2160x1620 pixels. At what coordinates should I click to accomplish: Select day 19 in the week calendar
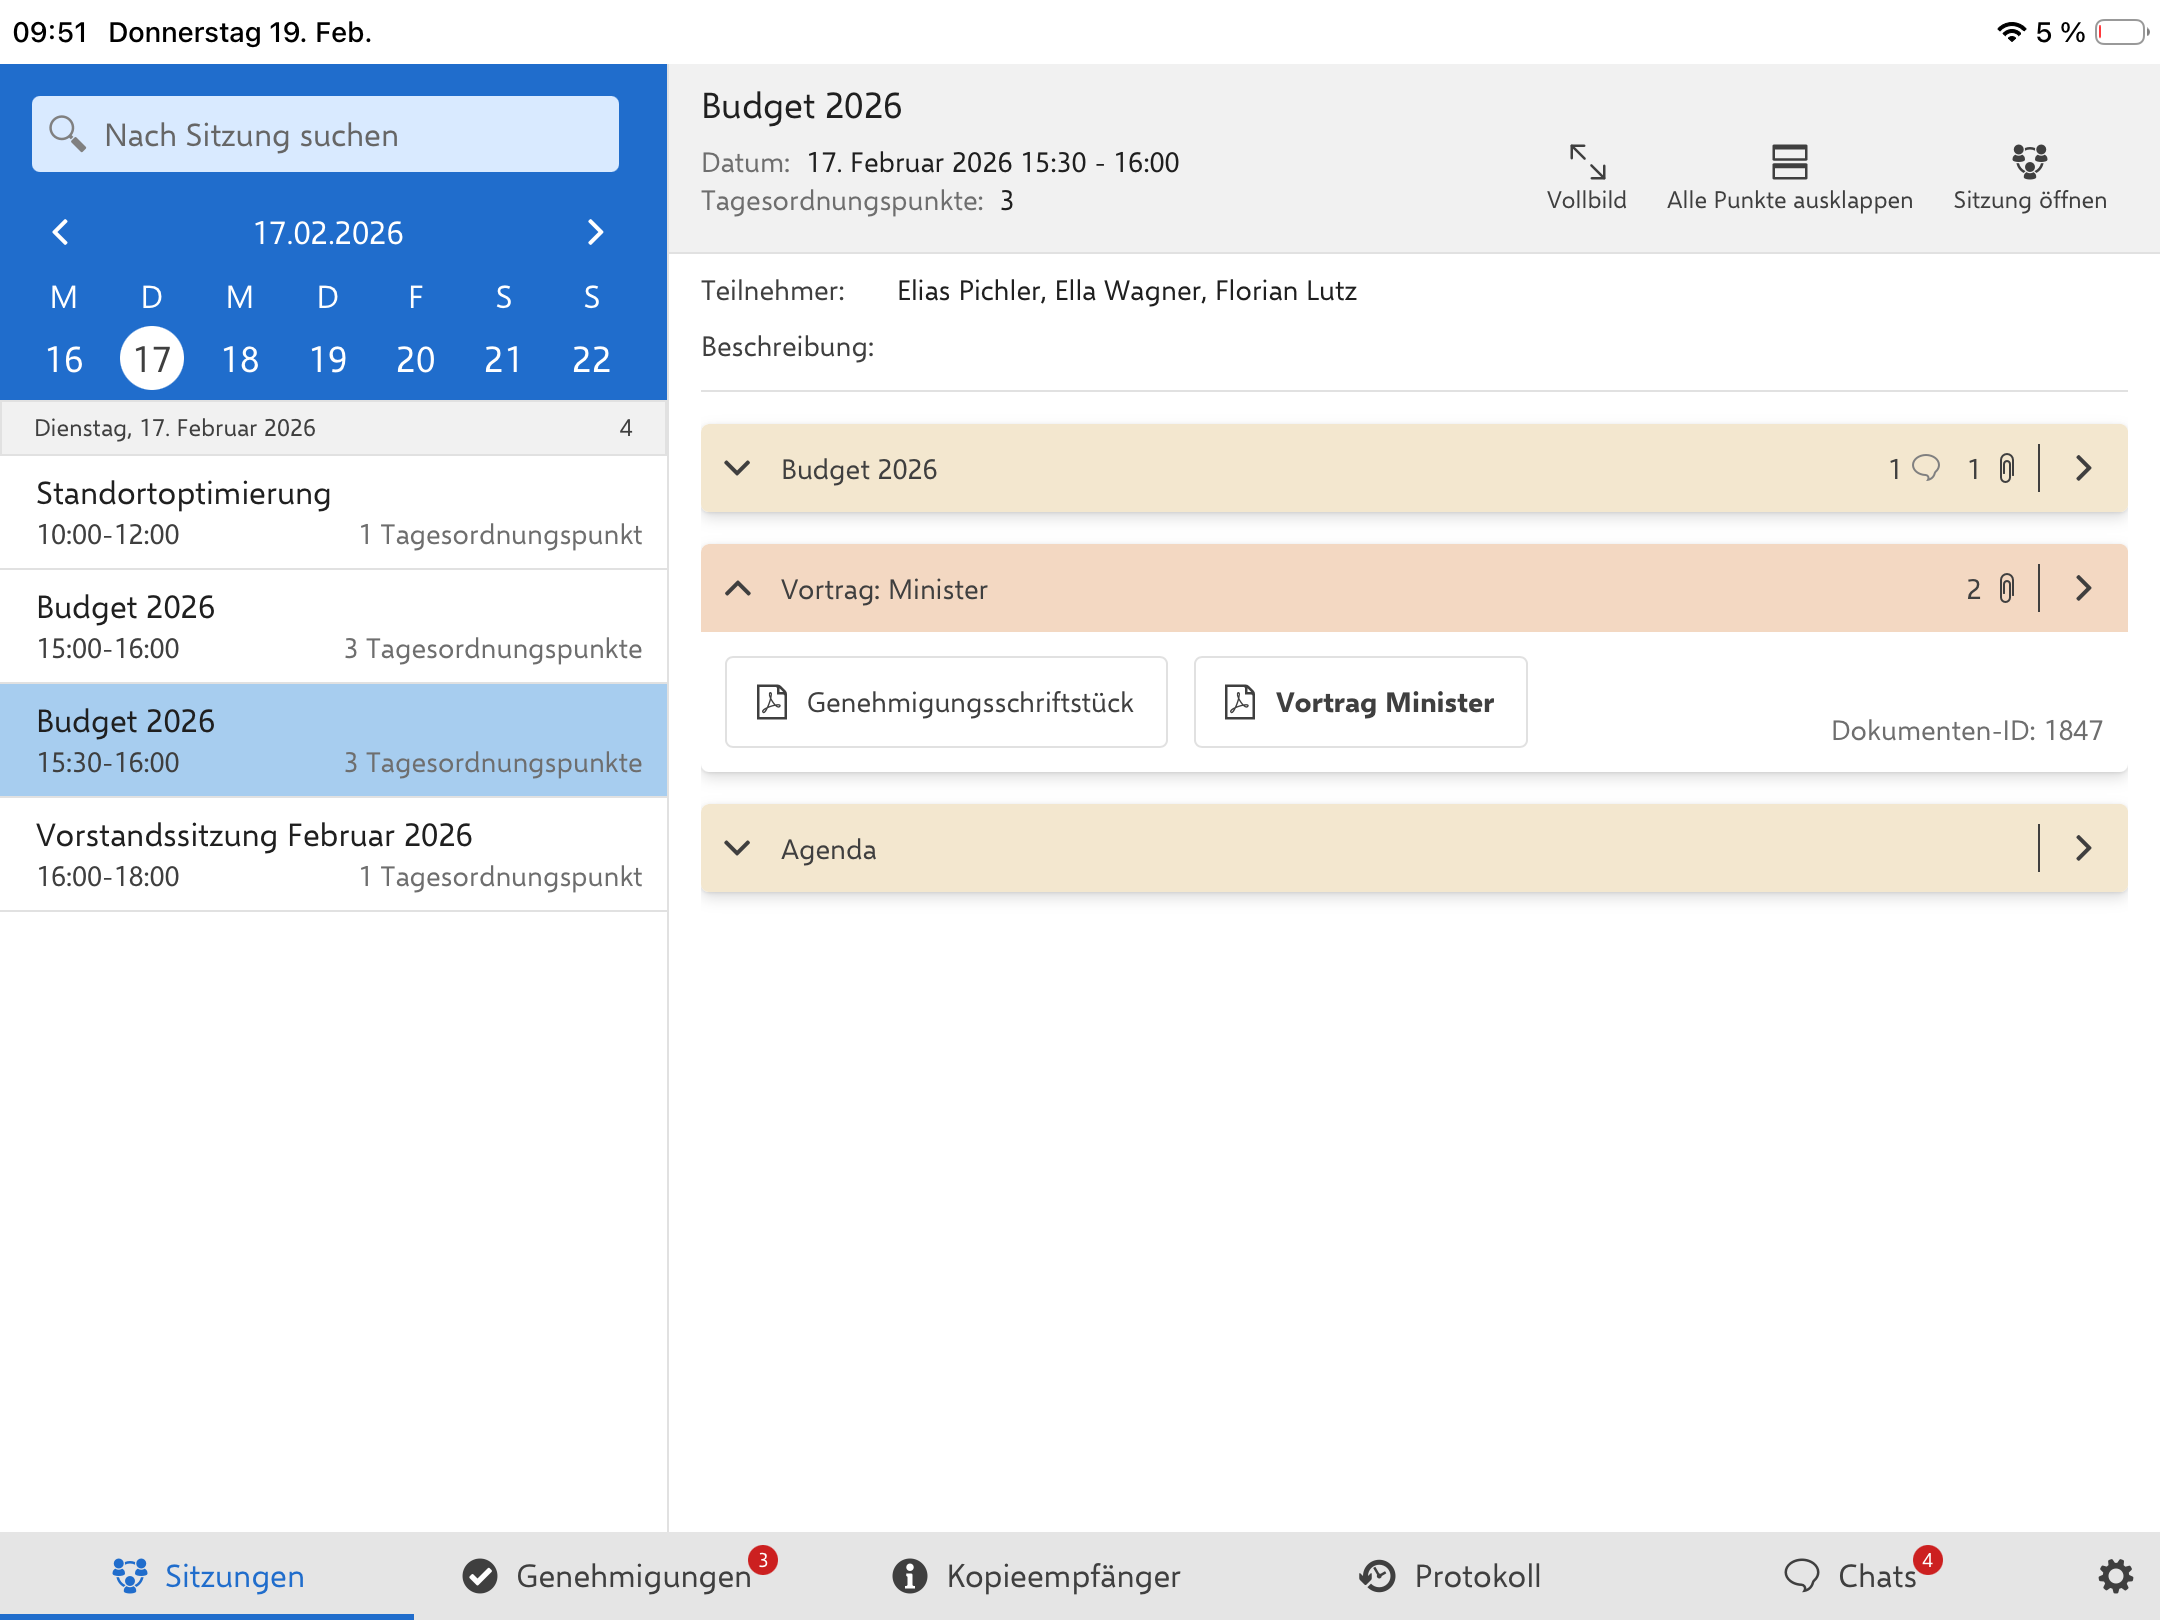point(327,358)
